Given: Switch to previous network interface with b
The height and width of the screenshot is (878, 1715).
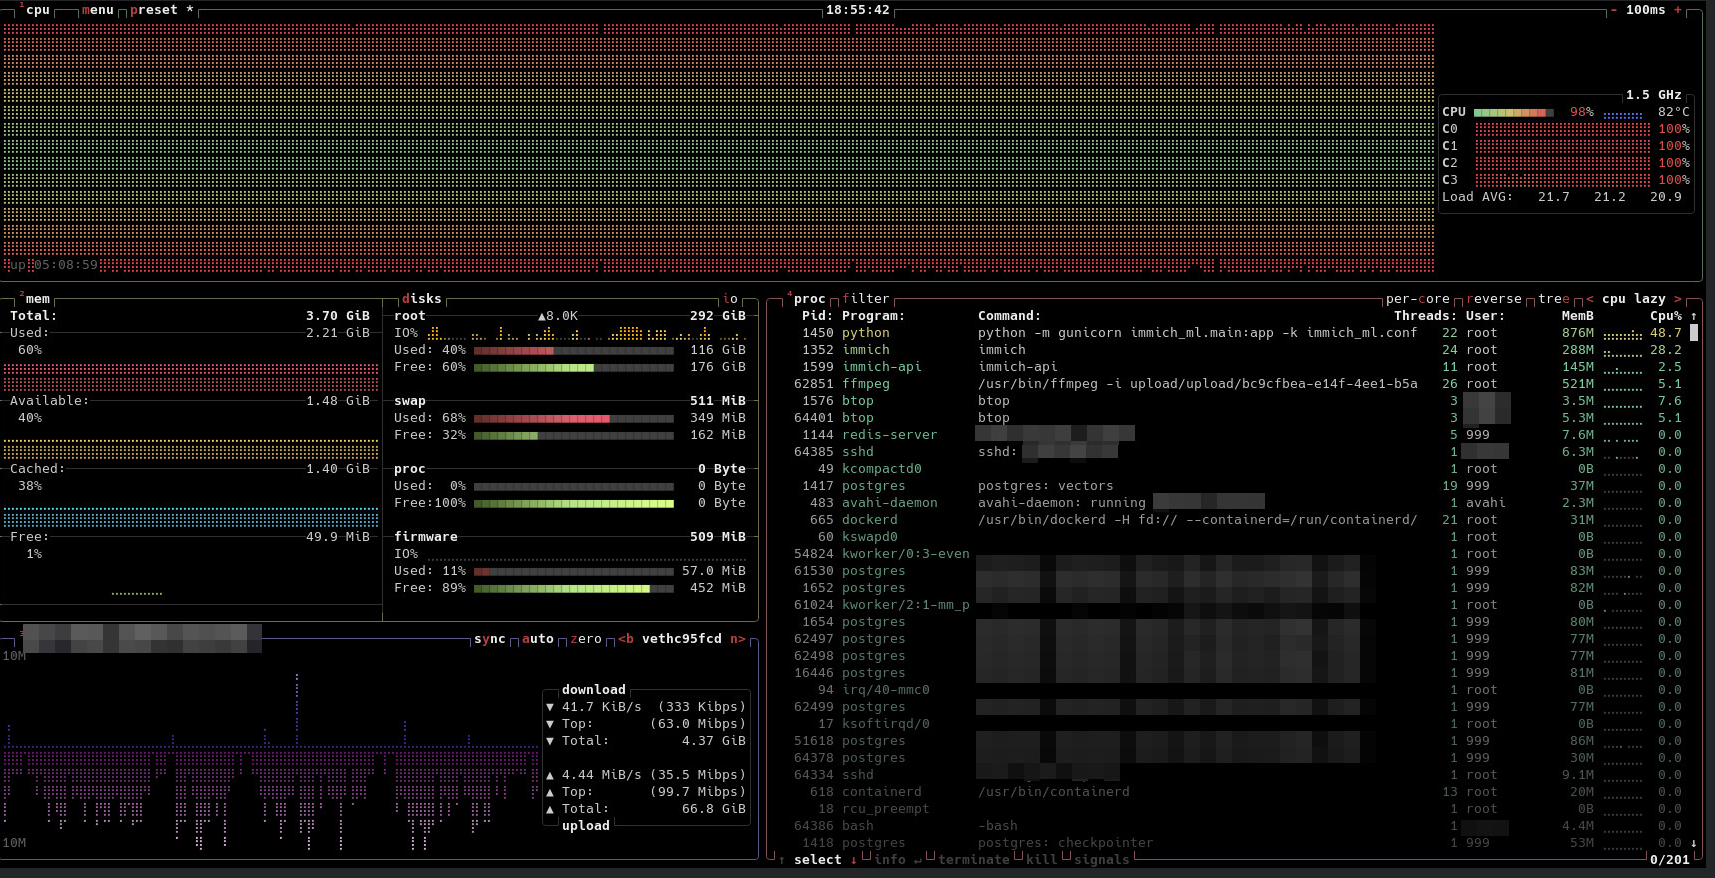Looking at the screenshot, I should tap(626, 639).
